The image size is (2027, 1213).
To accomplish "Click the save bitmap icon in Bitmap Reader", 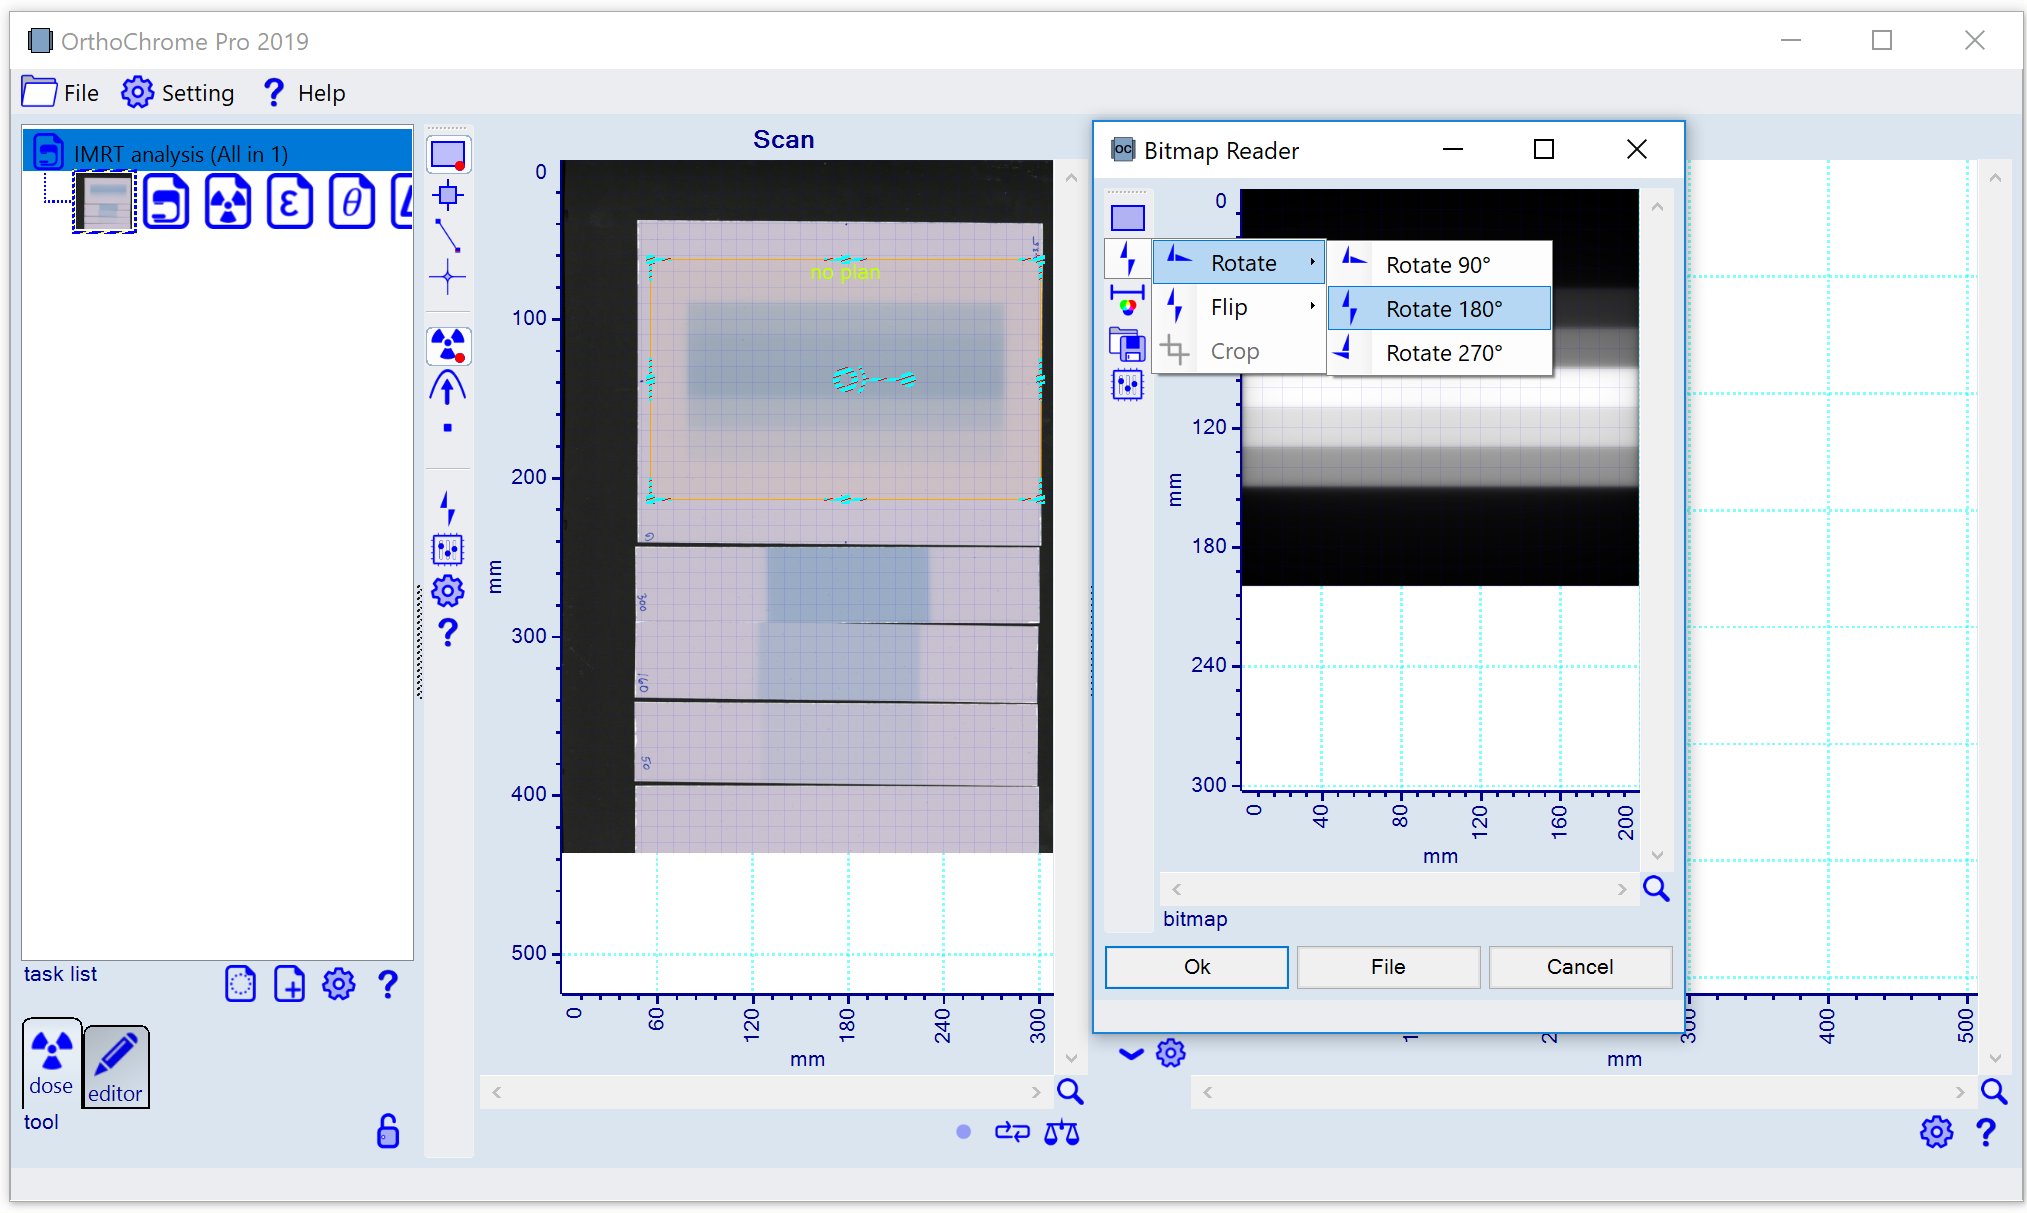I will click(1127, 344).
